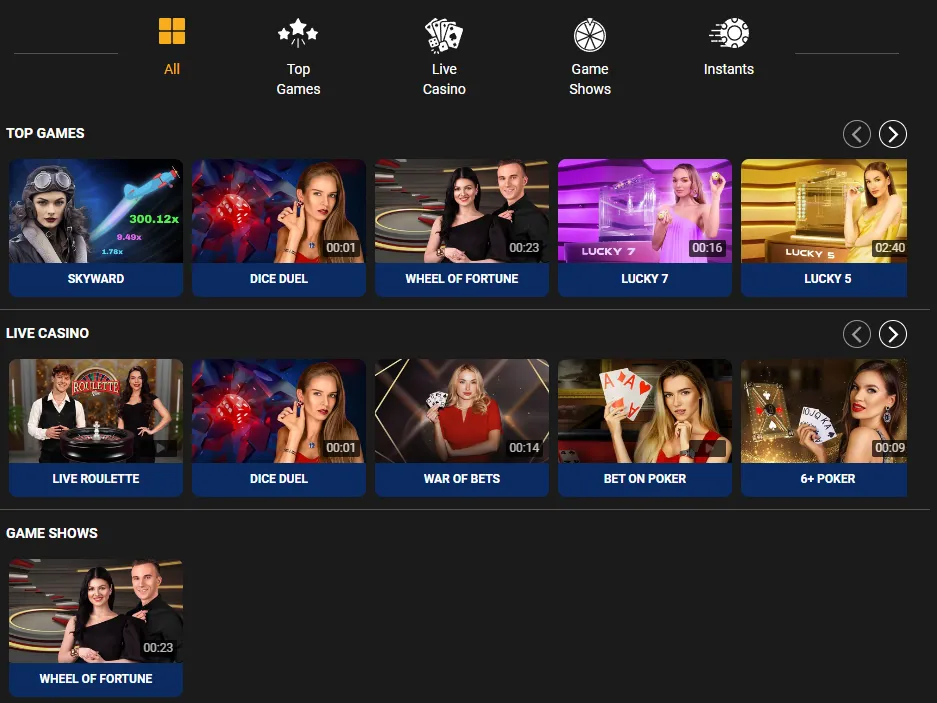Launch Lucky 7 from Top Games
The height and width of the screenshot is (703, 937).
point(644,212)
